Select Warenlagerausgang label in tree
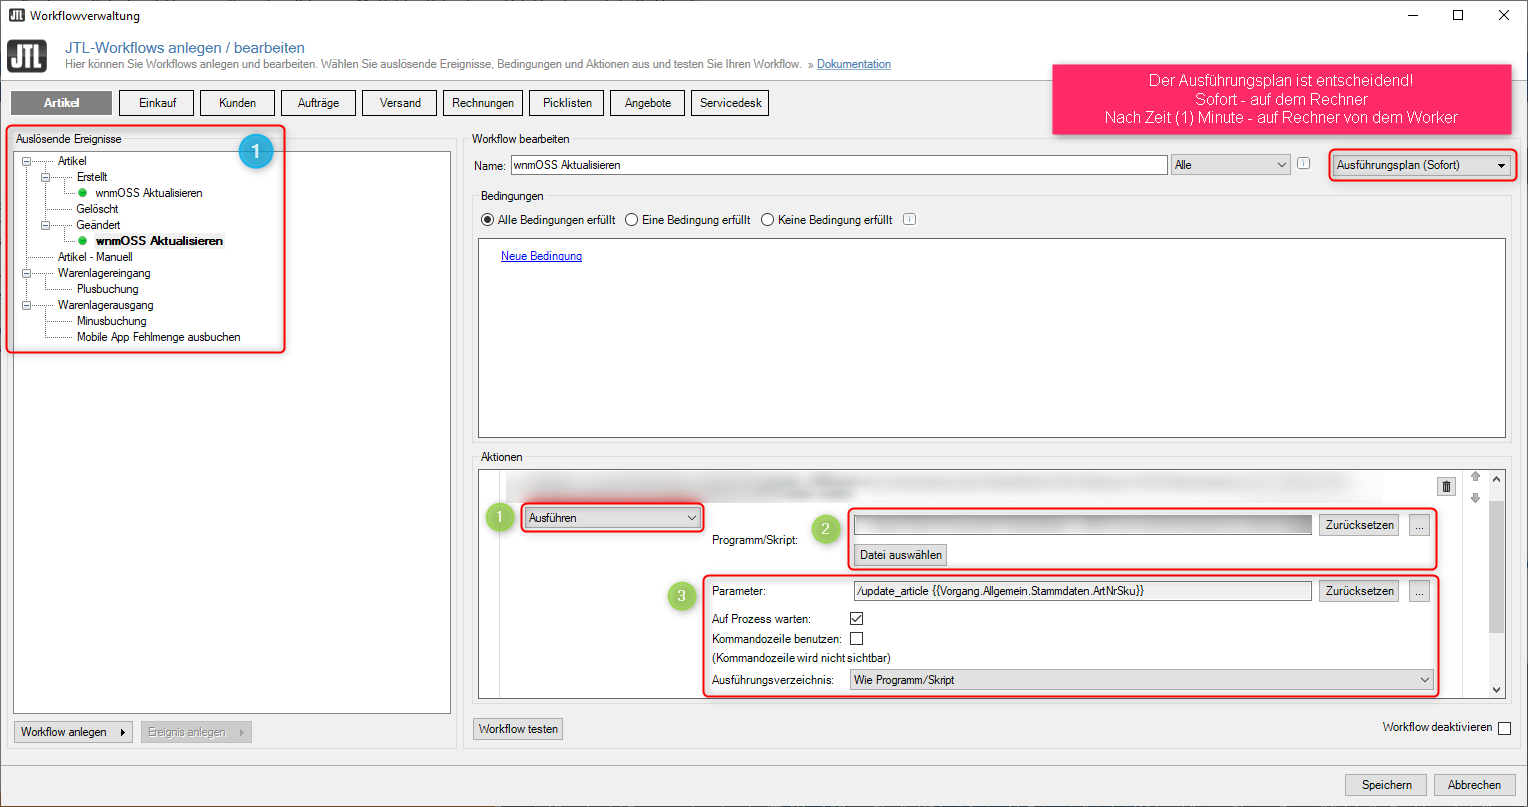 (105, 305)
